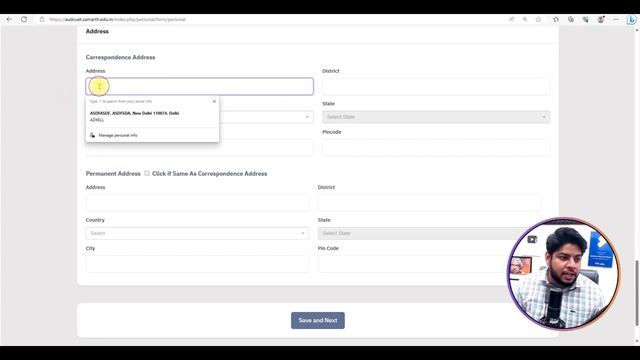Click the Correspondence Address heading
The image size is (640, 360).
click(120, 58)
